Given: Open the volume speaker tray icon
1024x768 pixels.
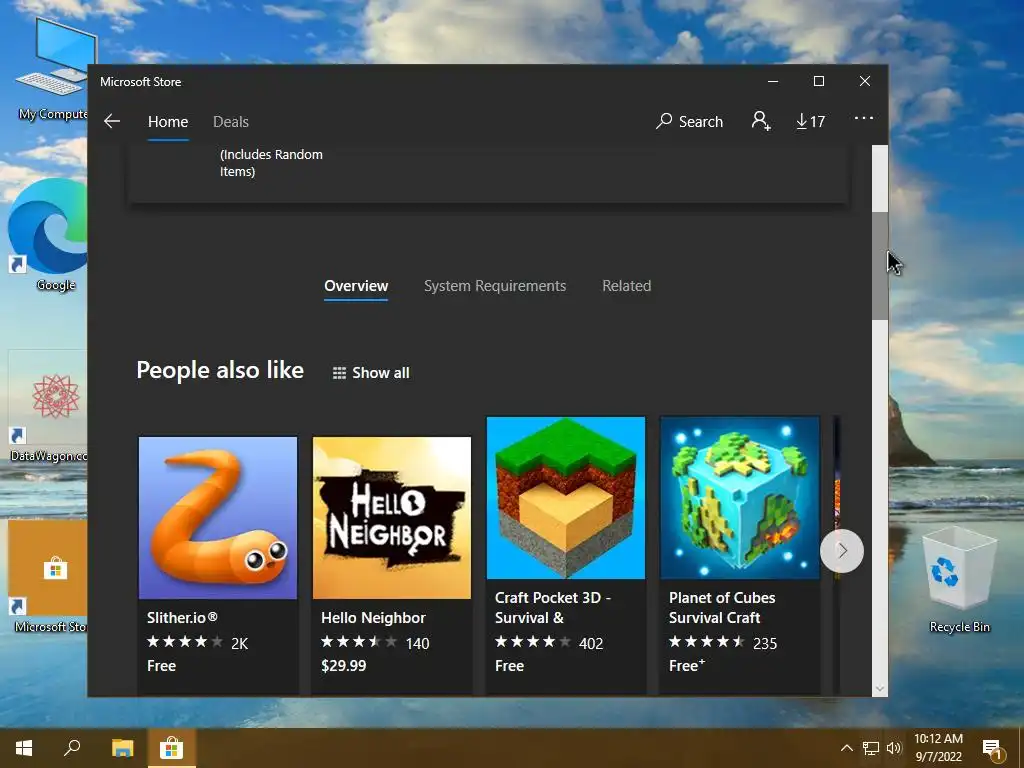Looking at the screenshot, I should pos(894,748).
